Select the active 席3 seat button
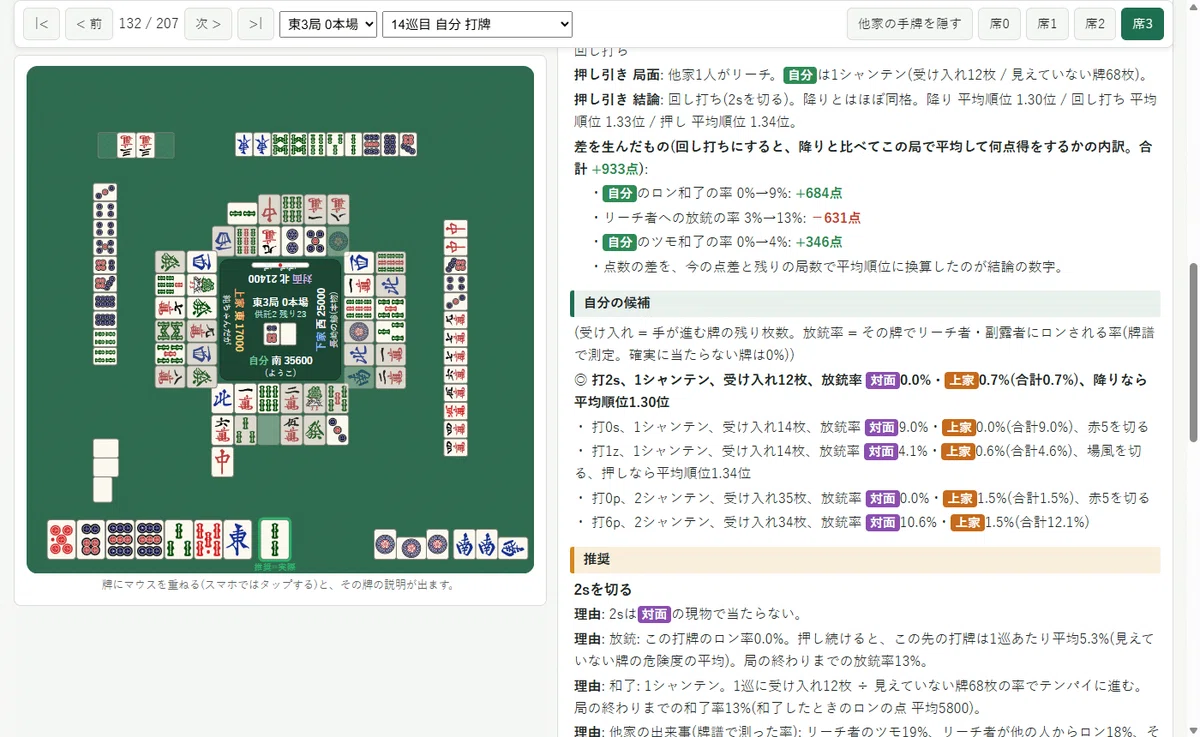Image resolution: width=1200 pixels, height=737 pixels. [1143, 24]
